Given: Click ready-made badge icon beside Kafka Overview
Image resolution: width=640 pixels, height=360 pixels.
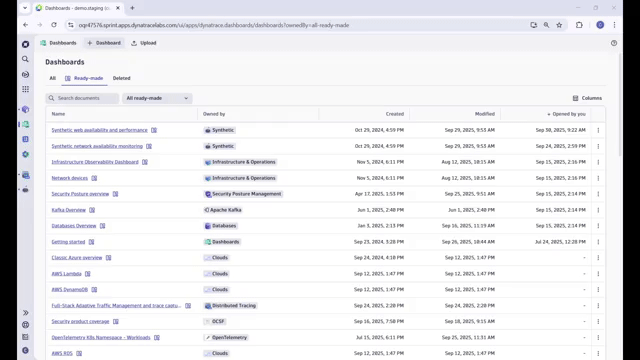Looking at the screenshot, I should (92, 210).
